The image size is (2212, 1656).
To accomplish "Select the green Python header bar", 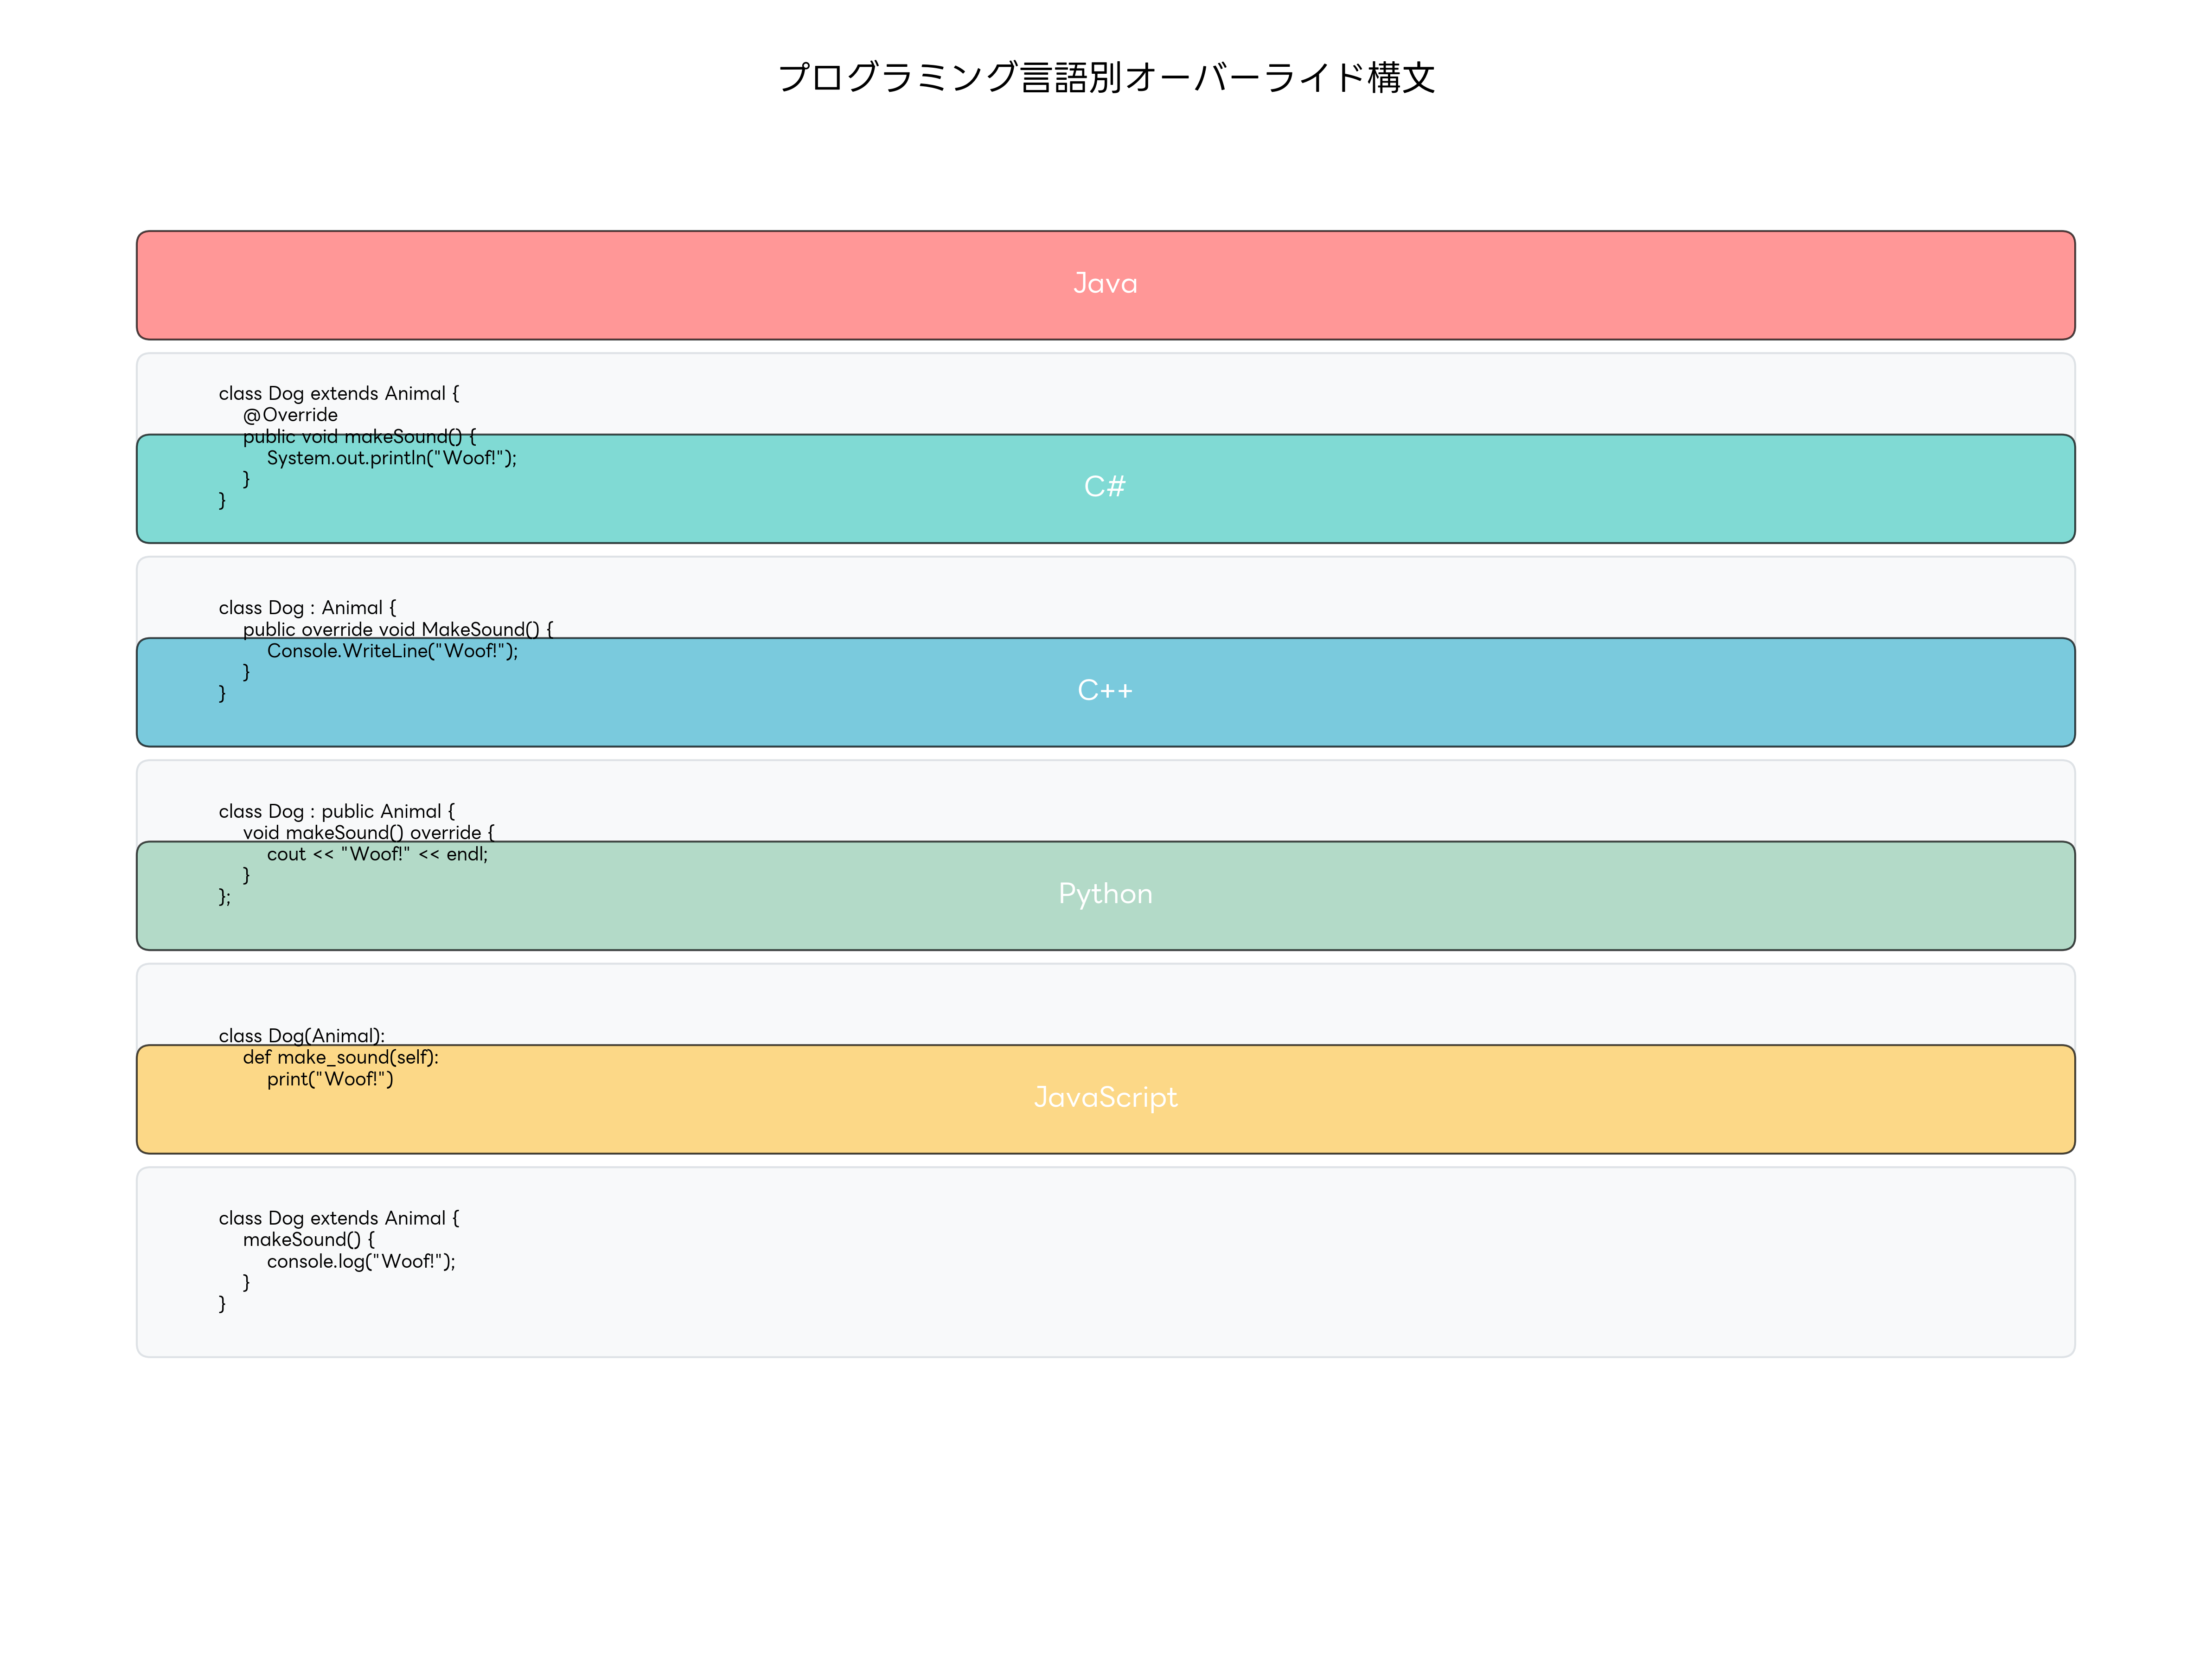I will (x=1106, y=896).
